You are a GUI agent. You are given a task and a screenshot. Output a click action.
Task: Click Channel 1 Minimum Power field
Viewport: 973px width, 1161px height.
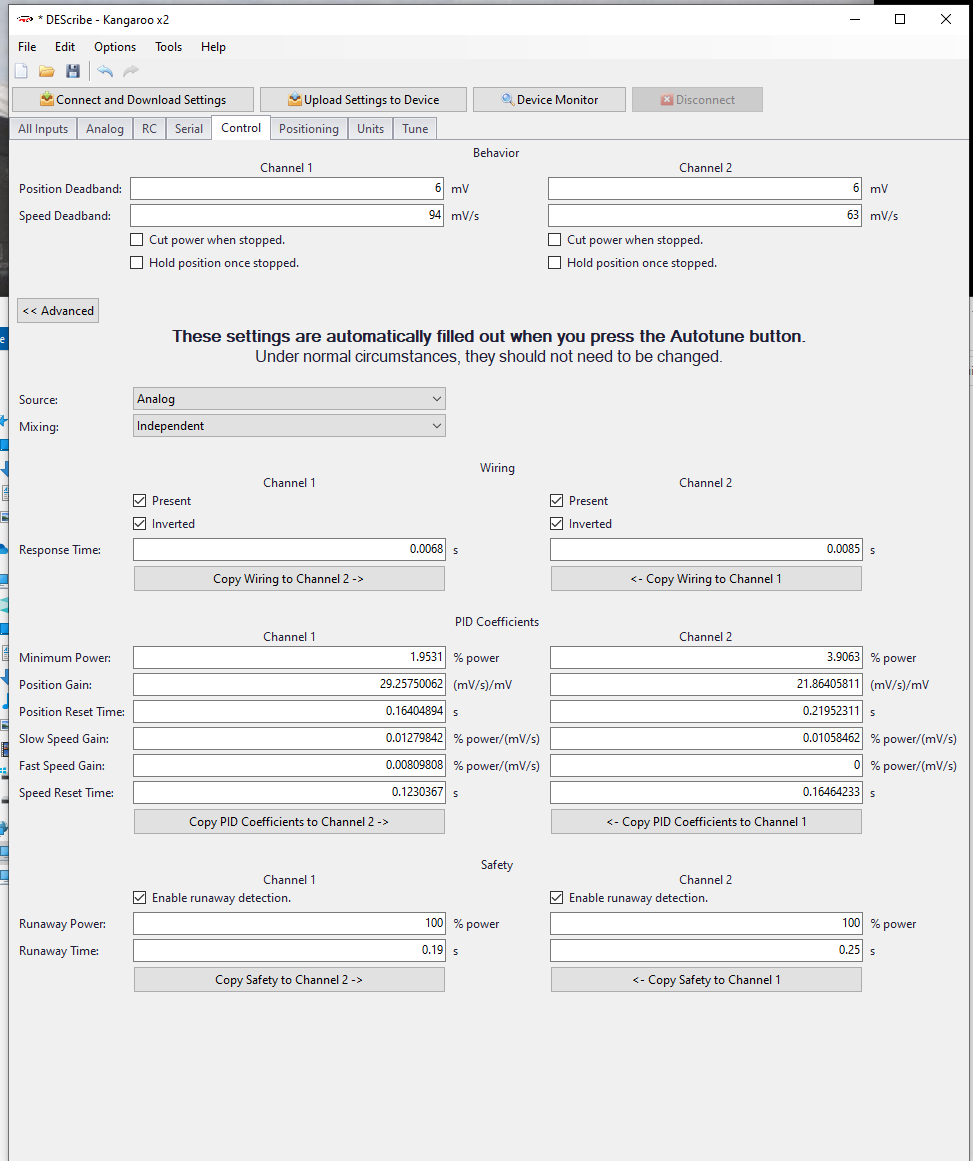(x=290, y=658)
